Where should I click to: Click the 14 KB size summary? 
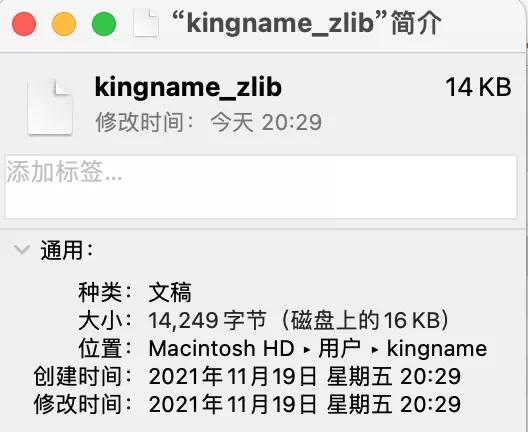pyautogui.click(x=478, y=87)
